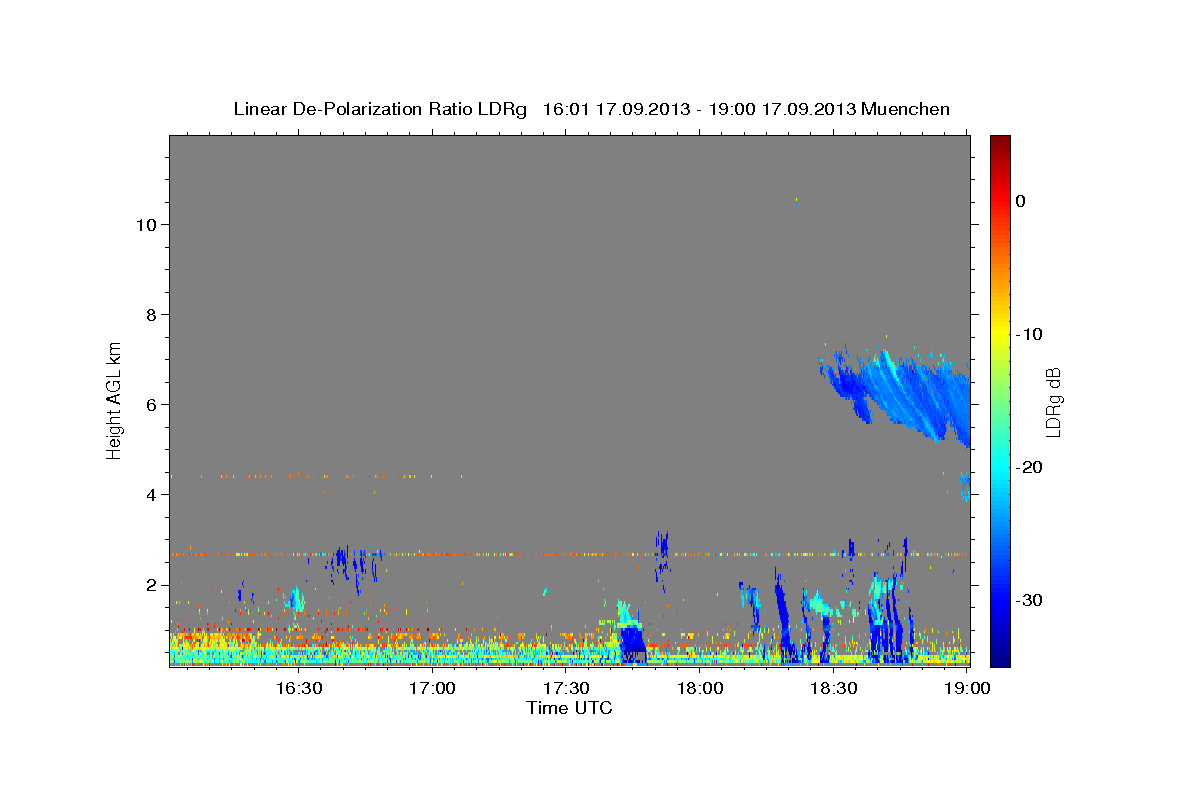Click the "Time UTC" axis label
1200x800 pixels.
click(569, 708)
